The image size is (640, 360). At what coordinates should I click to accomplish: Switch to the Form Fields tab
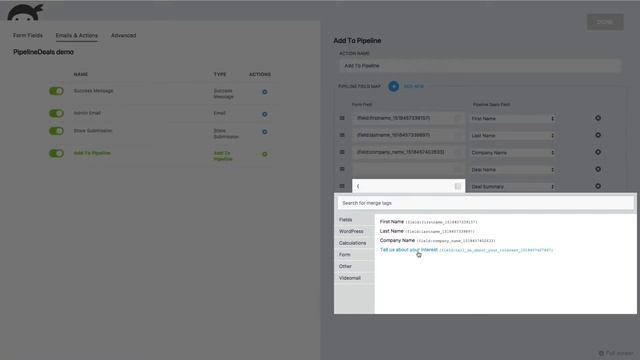point(28,36)
